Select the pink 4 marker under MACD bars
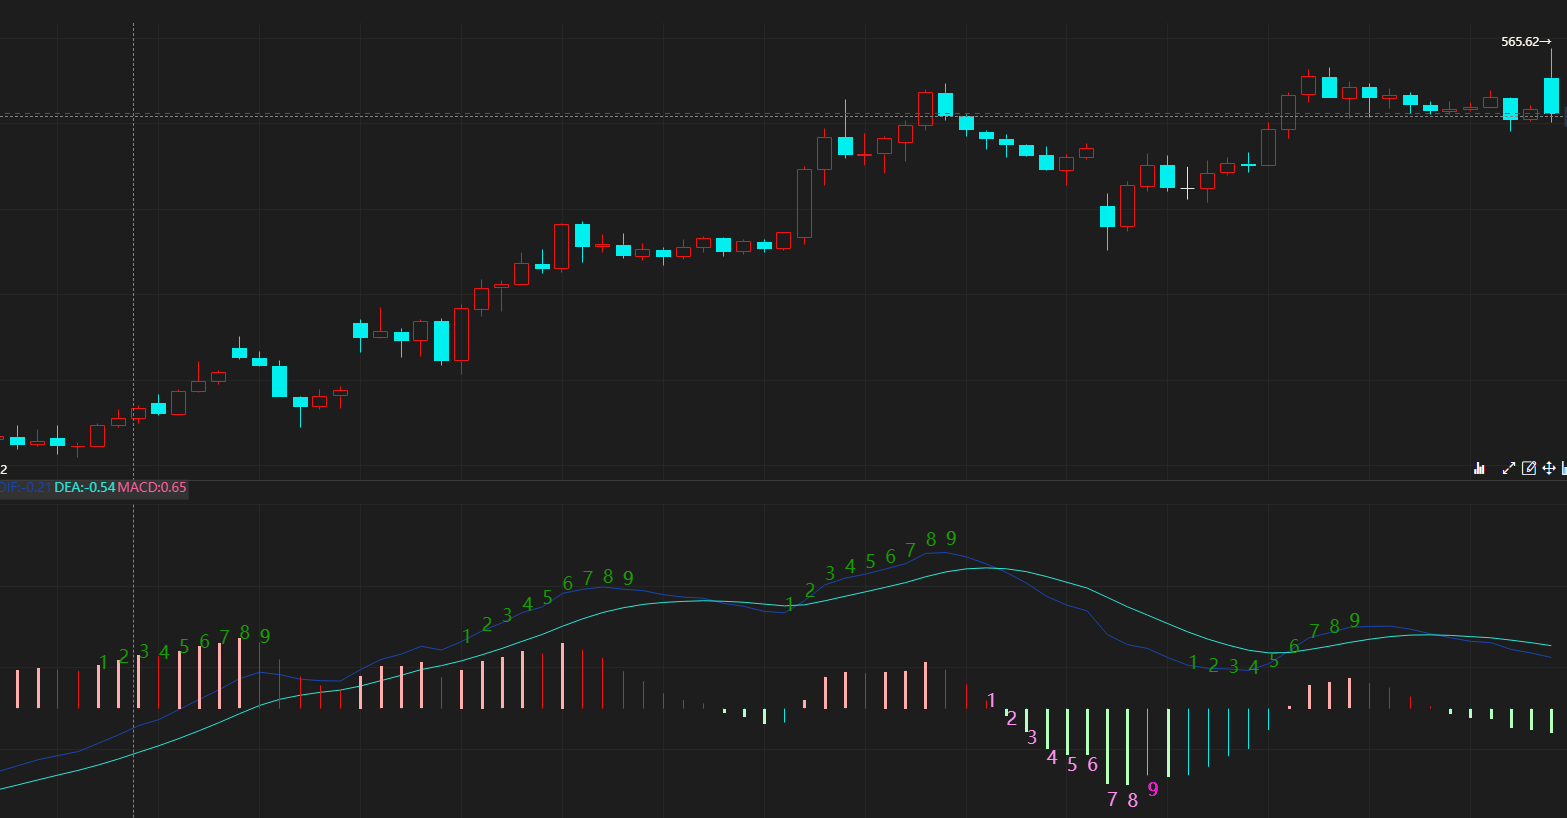The height and width of the screenshot is (818, 1567). [1051, 758]
